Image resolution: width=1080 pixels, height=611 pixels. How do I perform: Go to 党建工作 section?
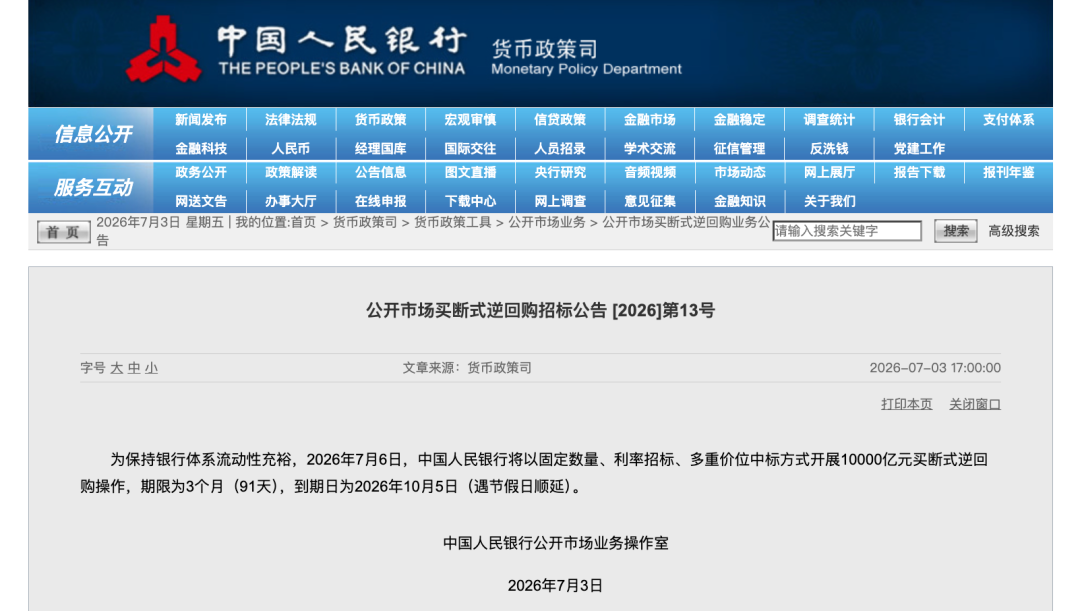point(919,148)
